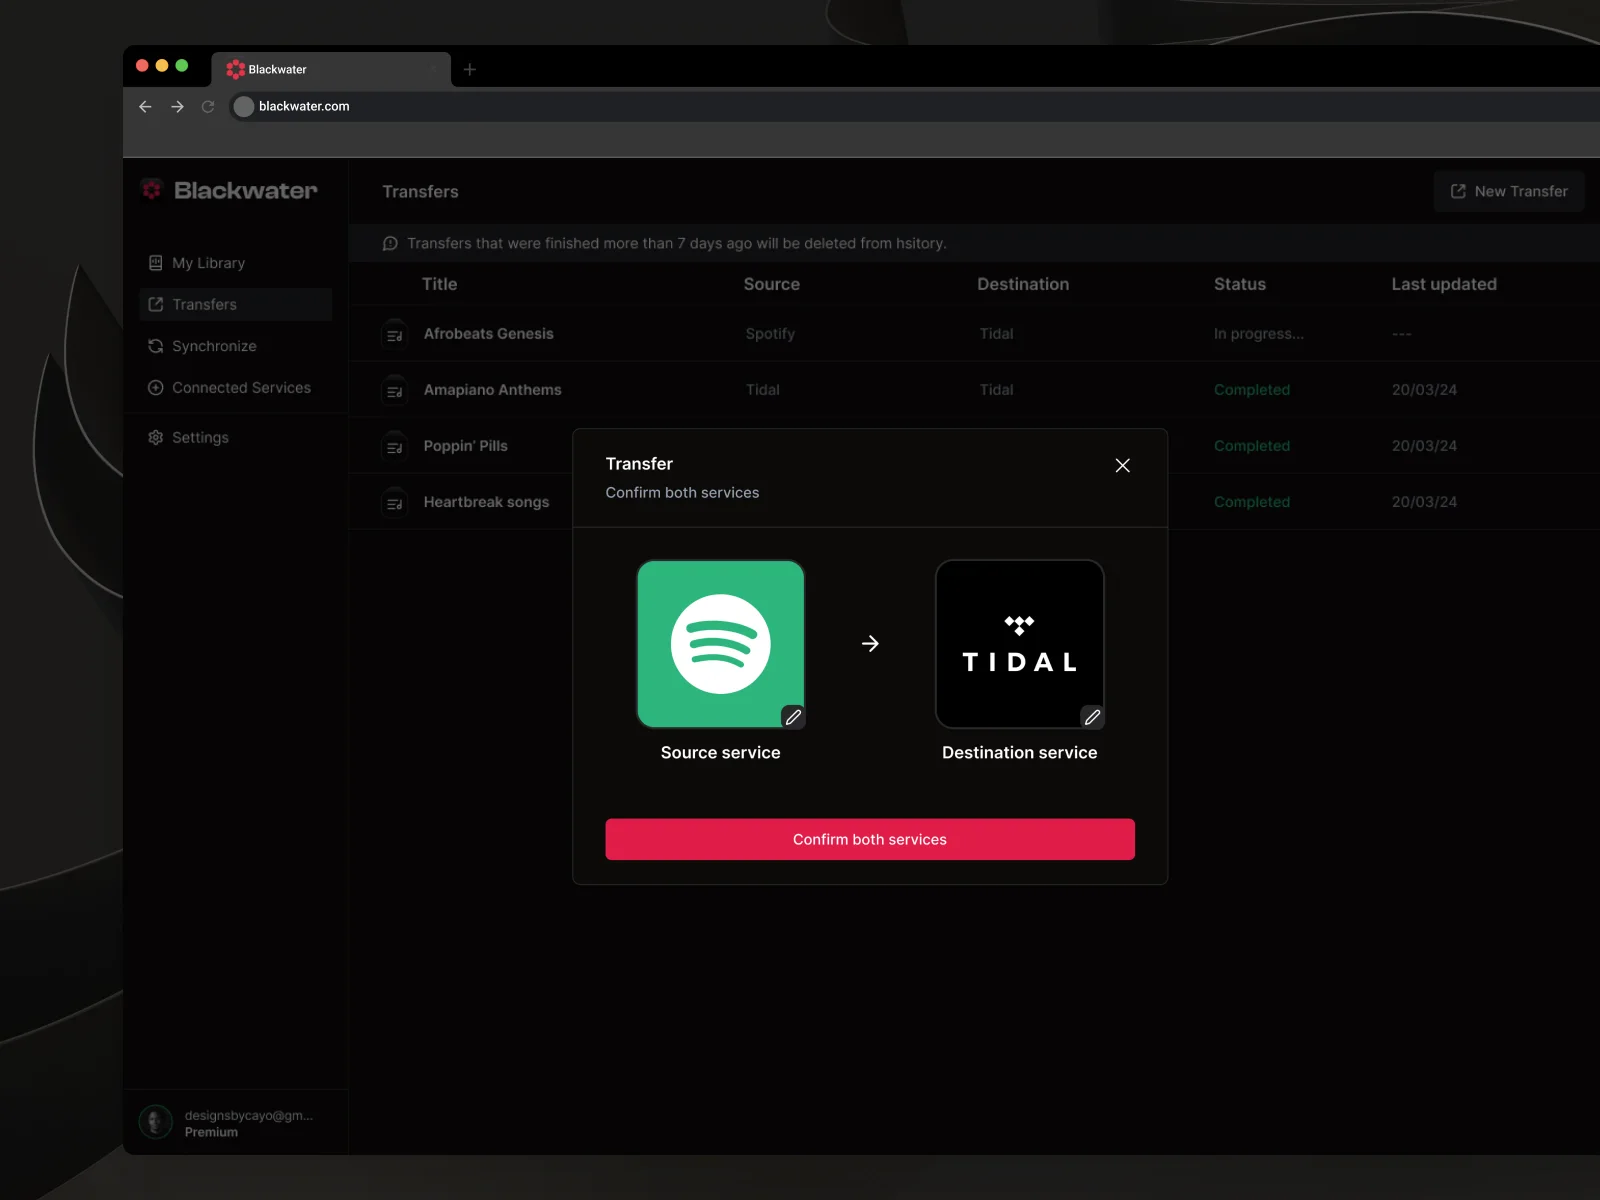Open My Library in sidebar
The height and width of the screenshot is (1200, 1600).
[x=236, y=263]
